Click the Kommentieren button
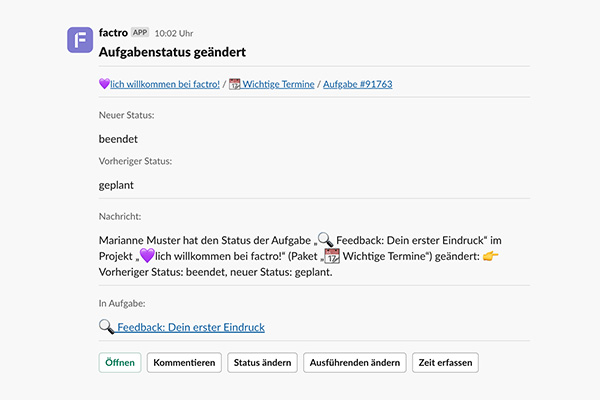Viewport: 600px width, 400px height. 184,362
